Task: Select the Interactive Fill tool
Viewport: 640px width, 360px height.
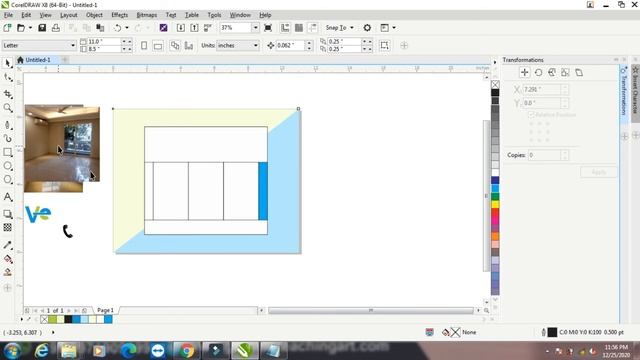Action: point(8,259)
